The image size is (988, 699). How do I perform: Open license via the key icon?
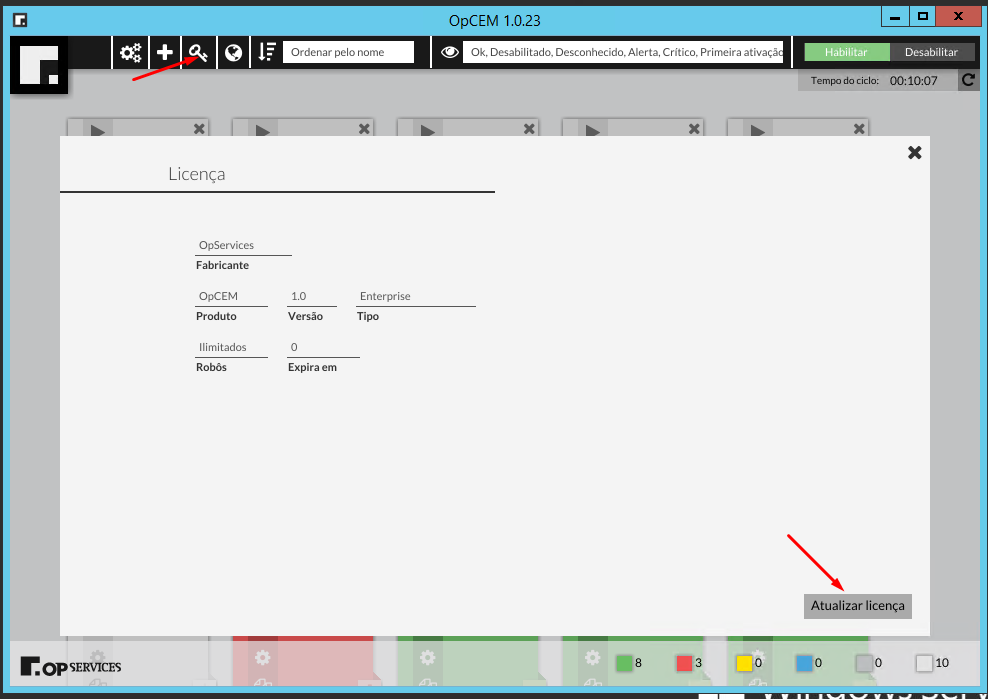(198, 53)
